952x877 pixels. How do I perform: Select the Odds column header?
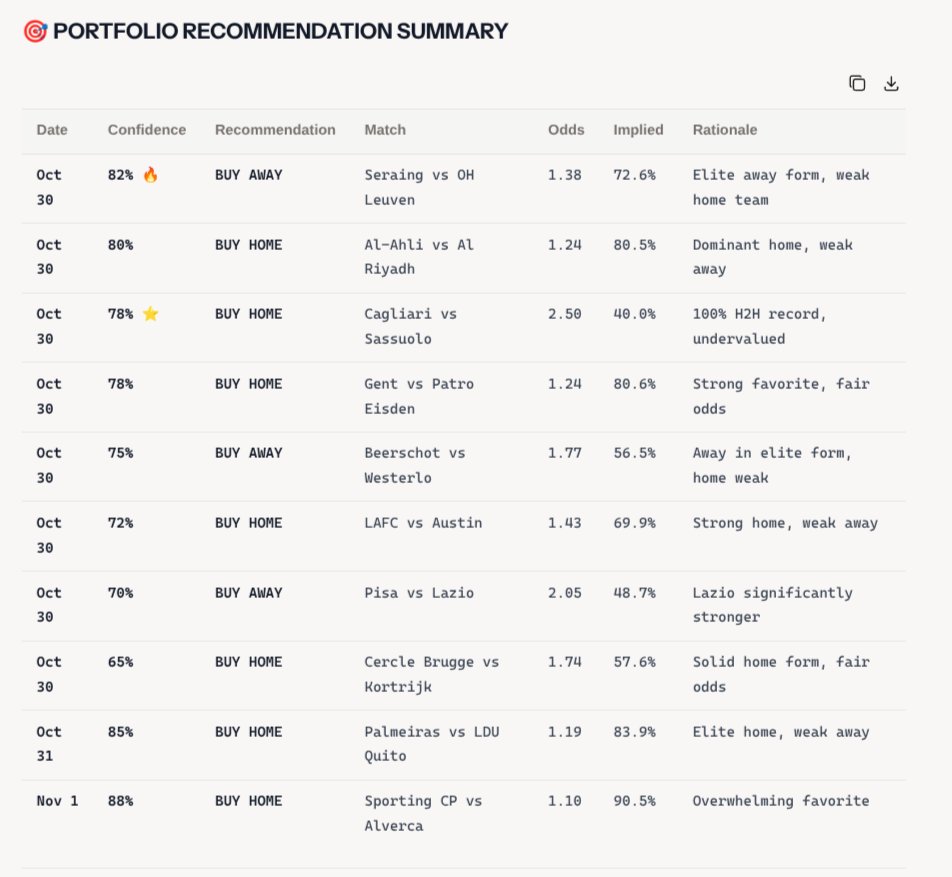pyautogui.click(x=565, y=130)
